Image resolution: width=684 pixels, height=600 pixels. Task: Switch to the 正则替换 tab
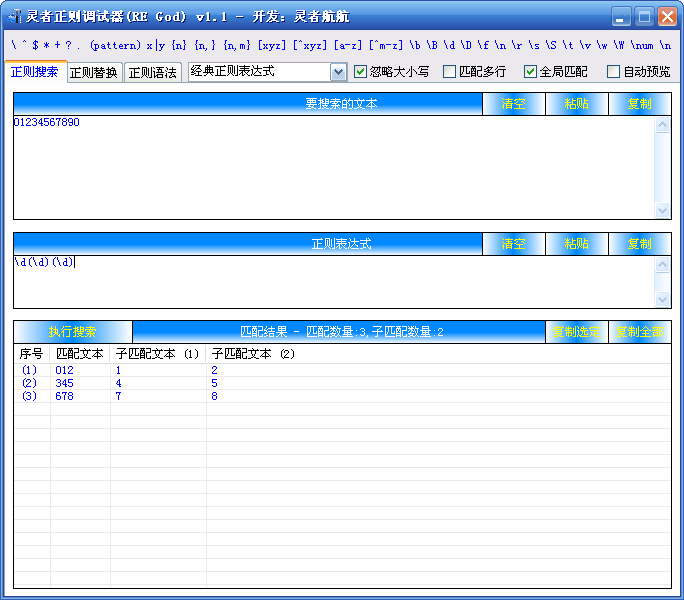click(94, 72)
